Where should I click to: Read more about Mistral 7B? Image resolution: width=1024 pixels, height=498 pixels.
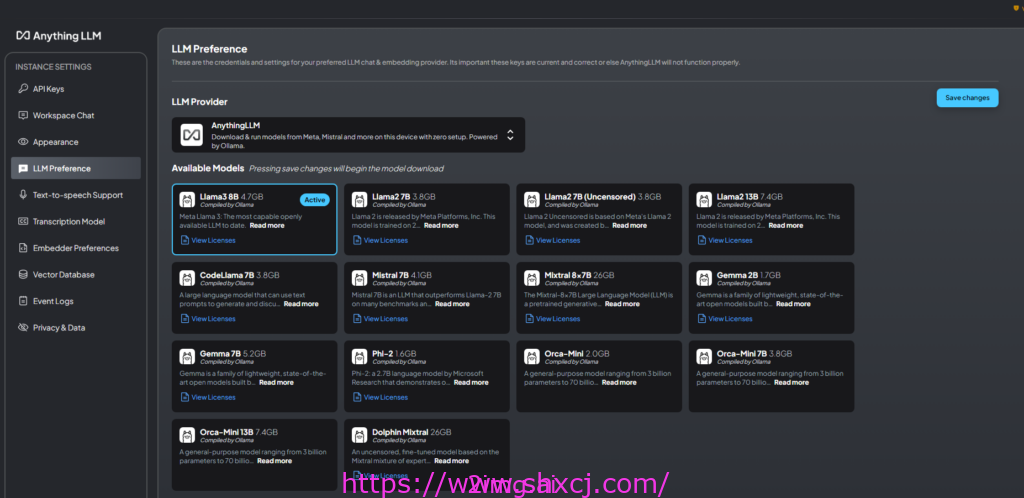coord(453,303)
